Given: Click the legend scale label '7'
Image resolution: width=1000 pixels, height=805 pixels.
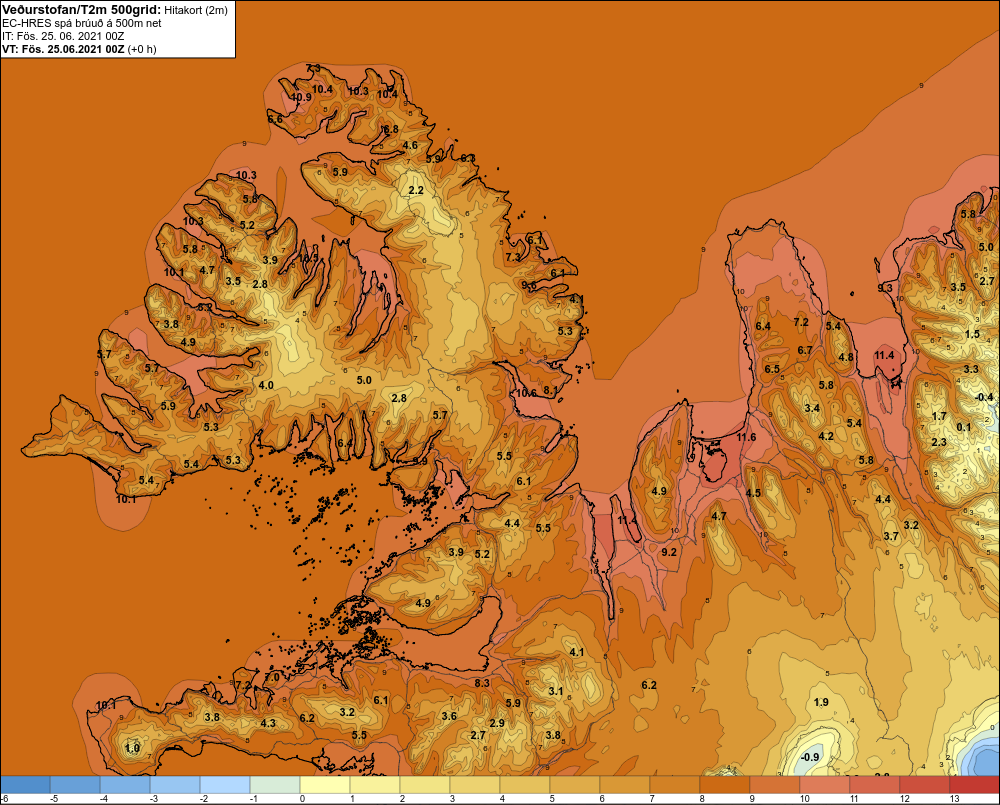Looking at the screenshot, I should [652, 799].
